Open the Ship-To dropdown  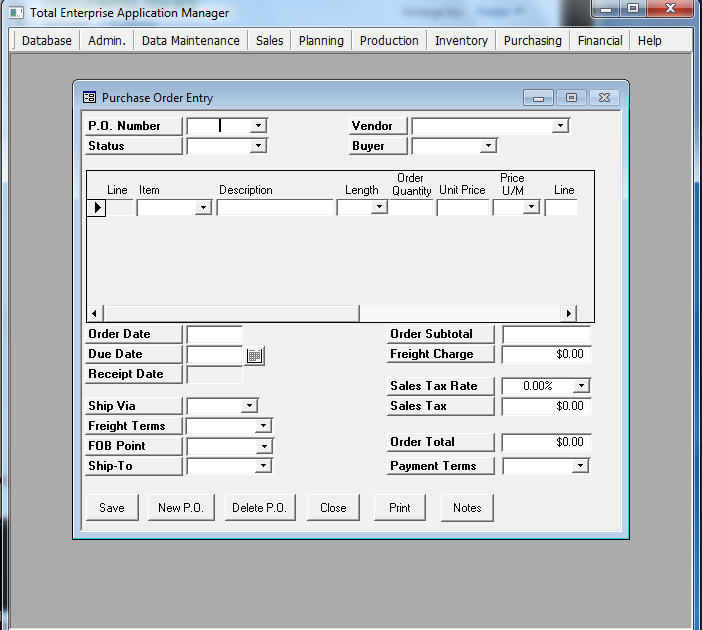point(263,466)
